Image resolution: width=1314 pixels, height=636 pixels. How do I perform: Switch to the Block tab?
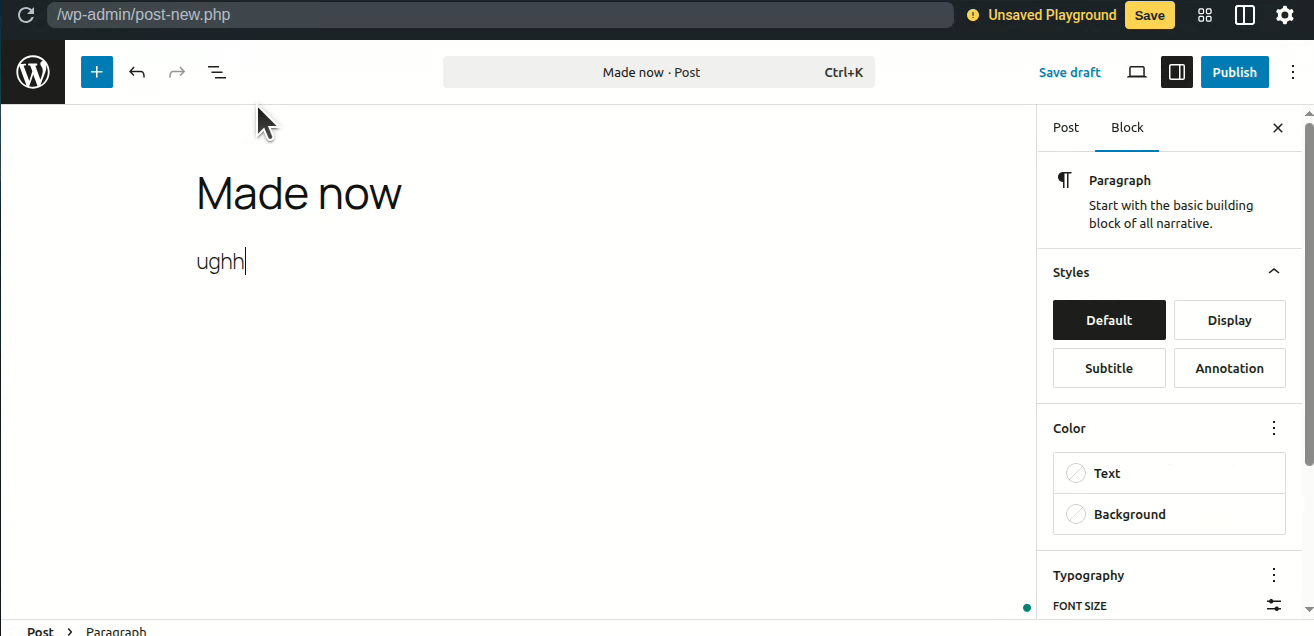[1127, 128]
